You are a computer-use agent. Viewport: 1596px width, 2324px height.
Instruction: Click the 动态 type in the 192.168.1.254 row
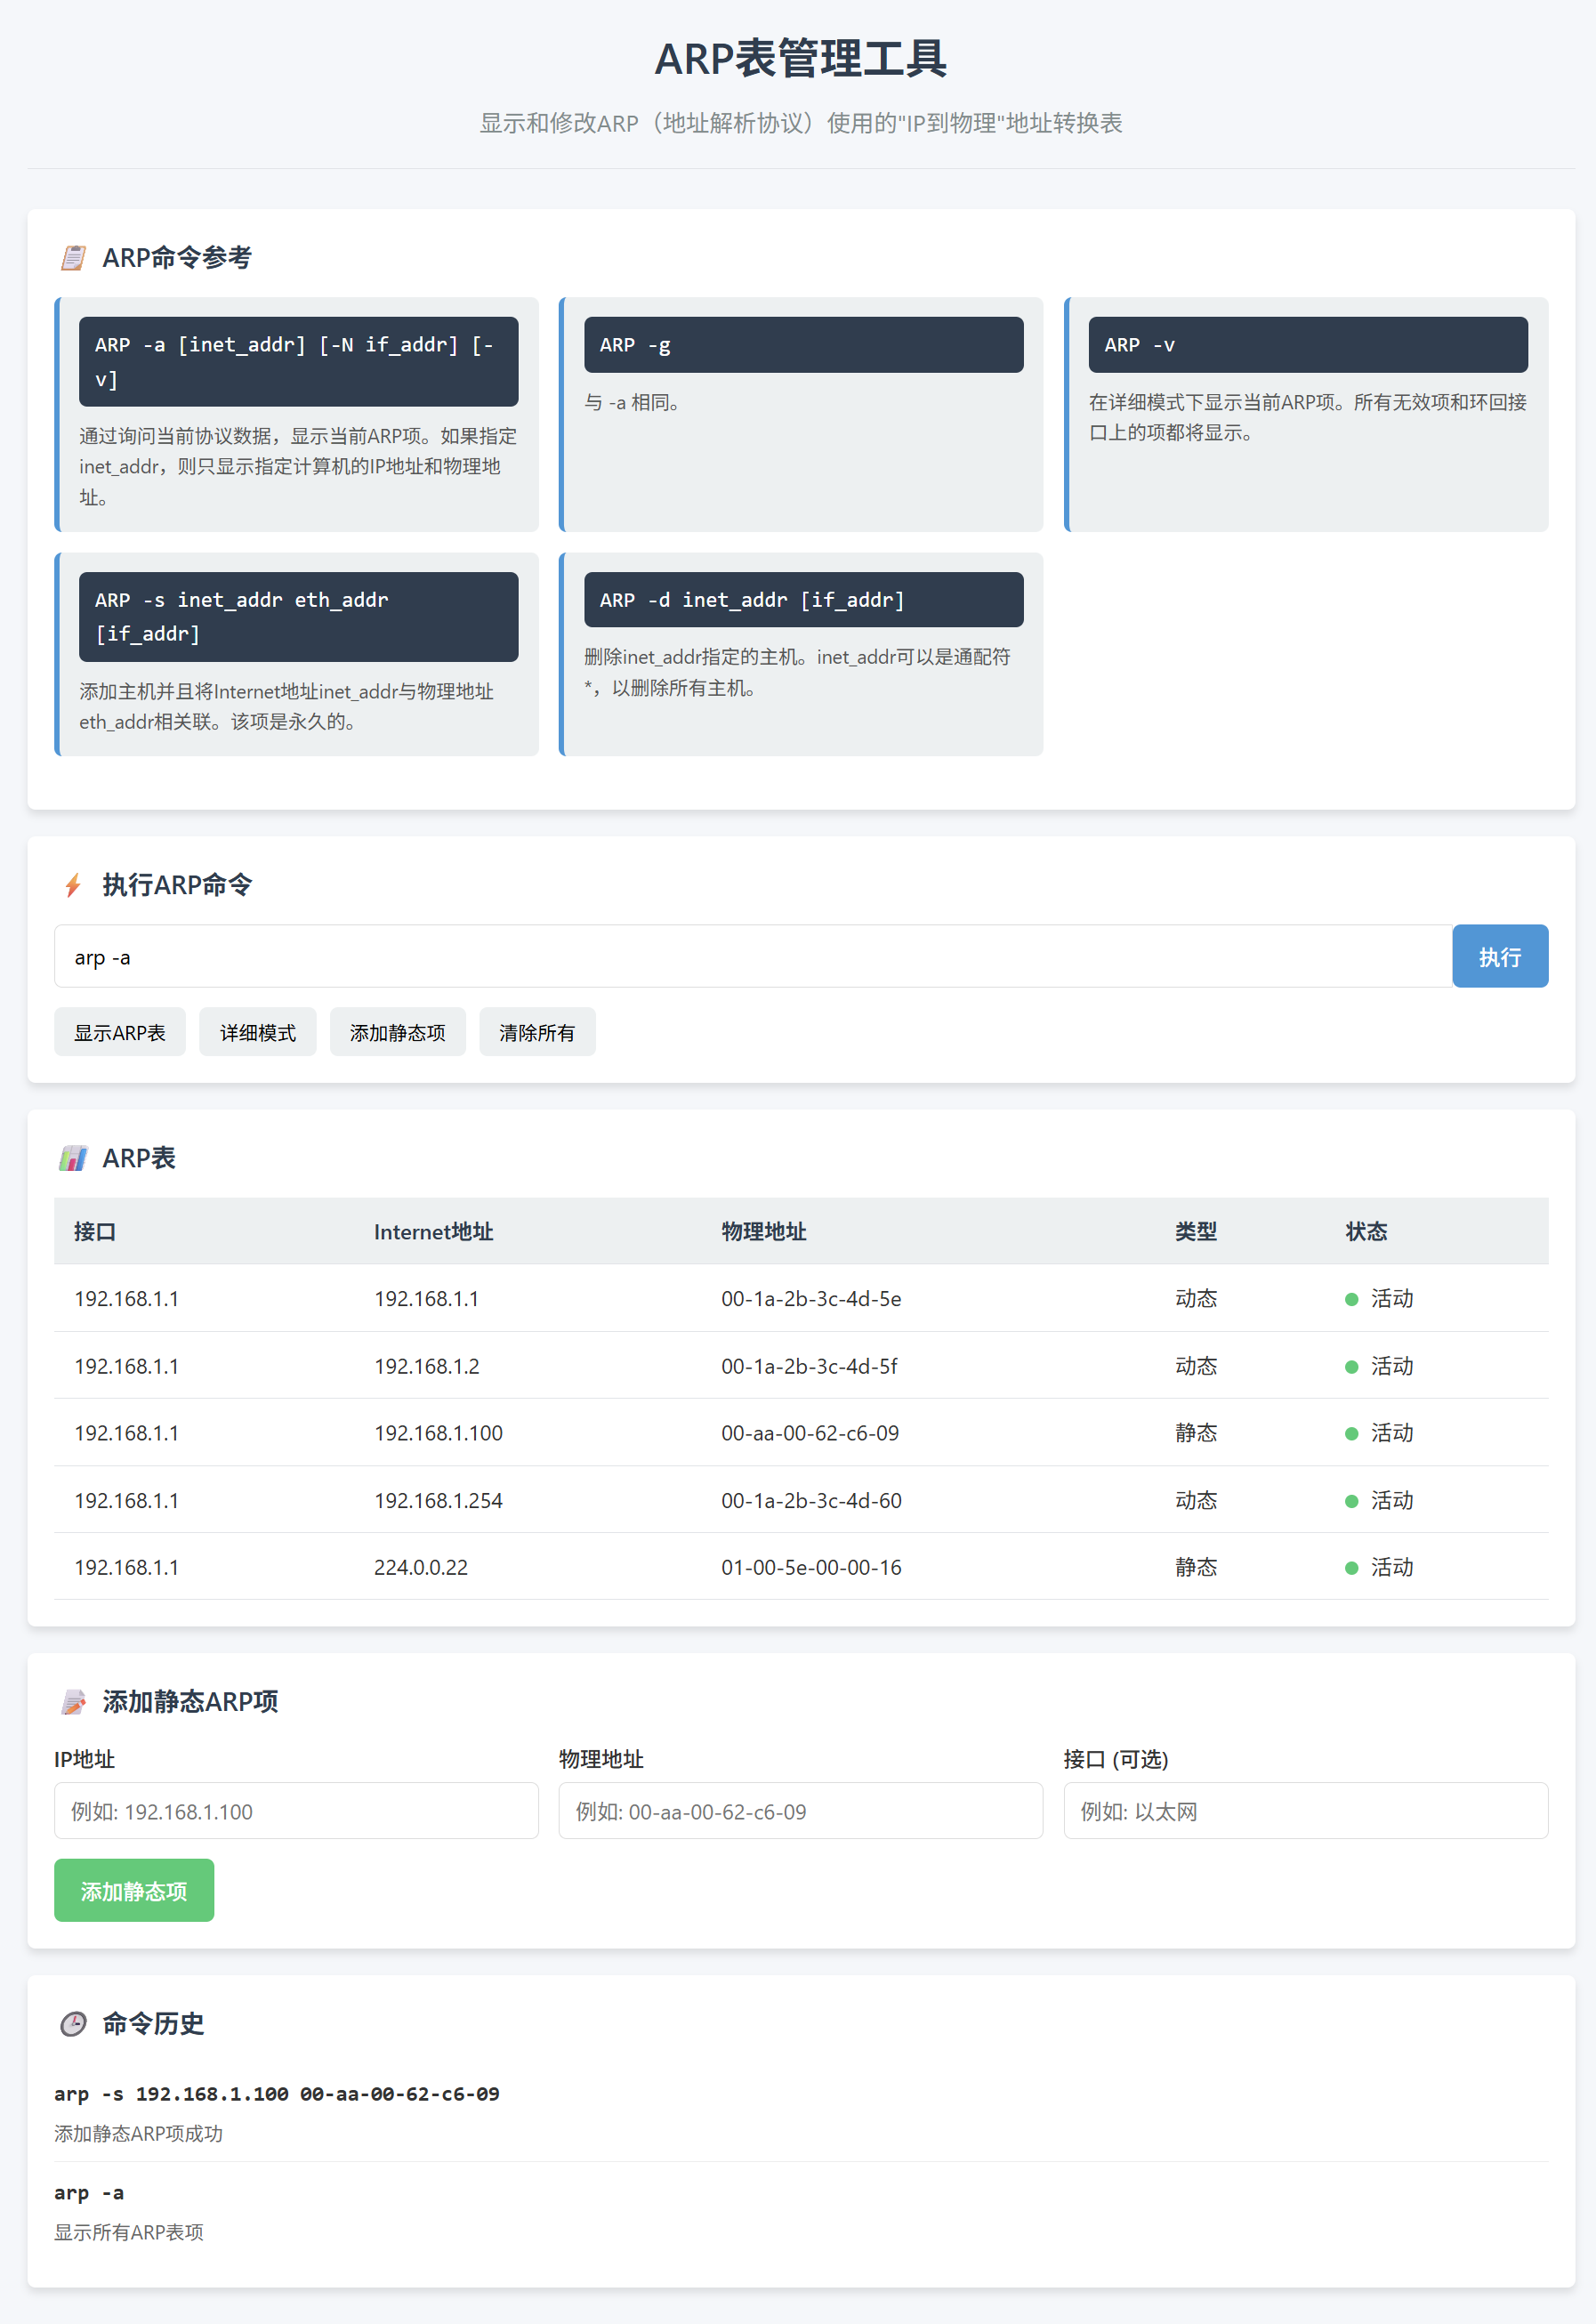tap(1196, 1500)
